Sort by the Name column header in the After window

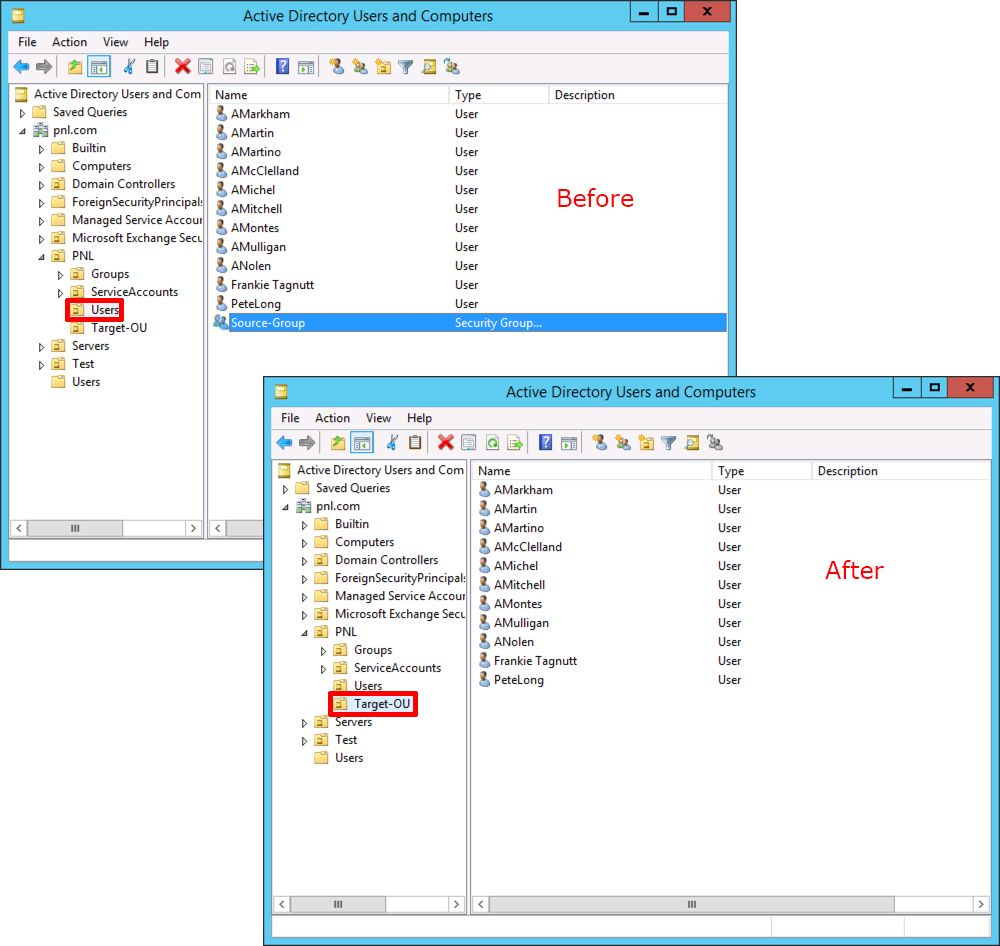click(x=590, y=471)
